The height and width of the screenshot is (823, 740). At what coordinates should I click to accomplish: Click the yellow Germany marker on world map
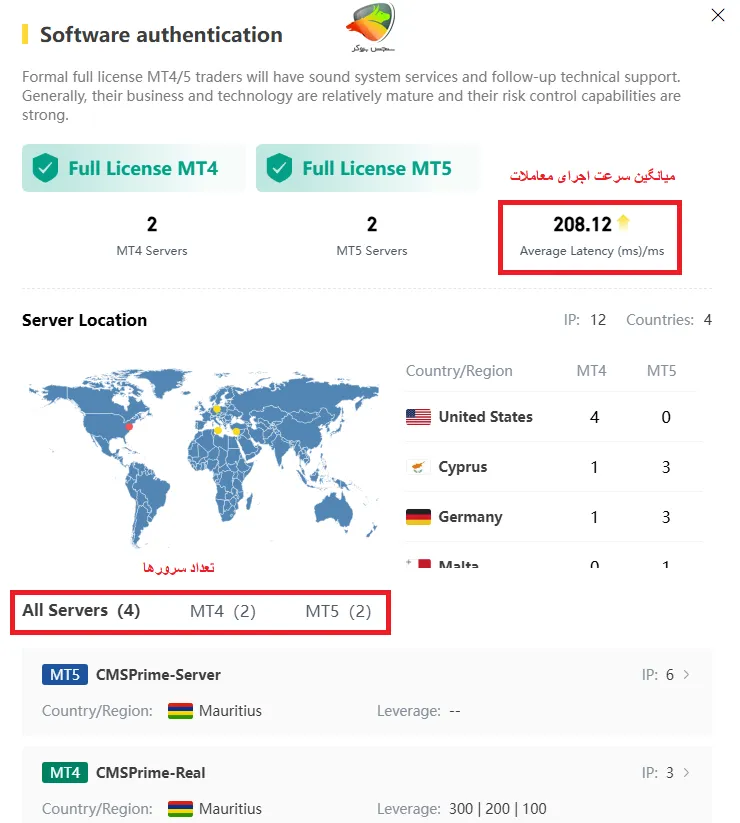pos(216,409)
